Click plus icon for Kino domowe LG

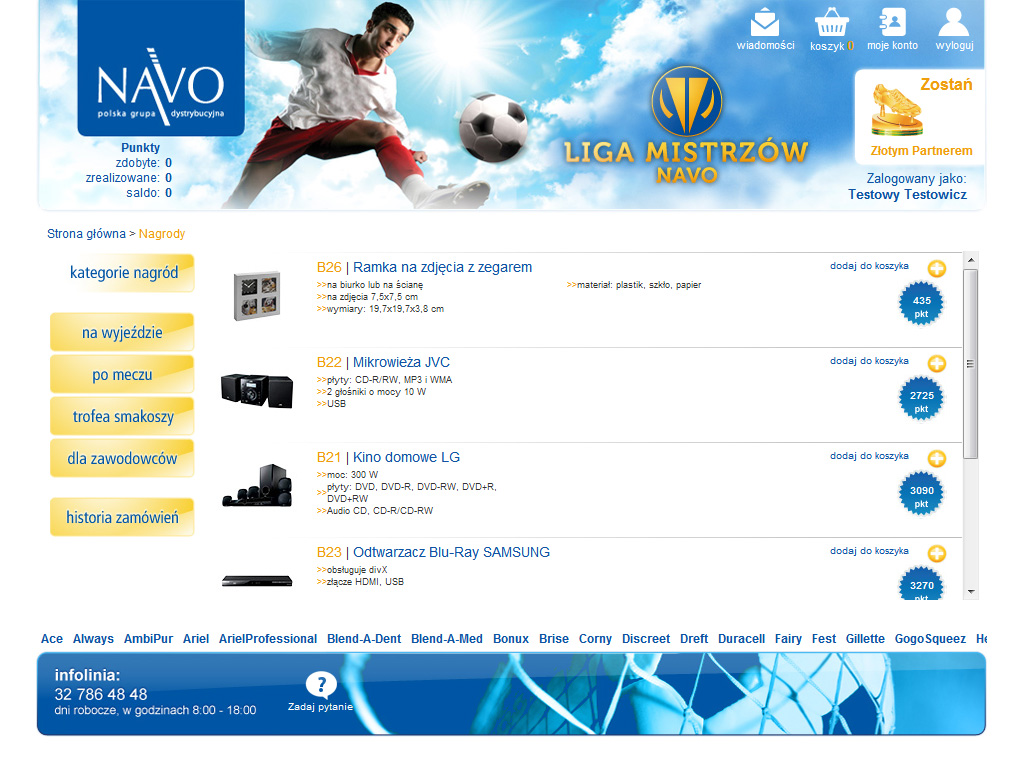tap(937, 459)
